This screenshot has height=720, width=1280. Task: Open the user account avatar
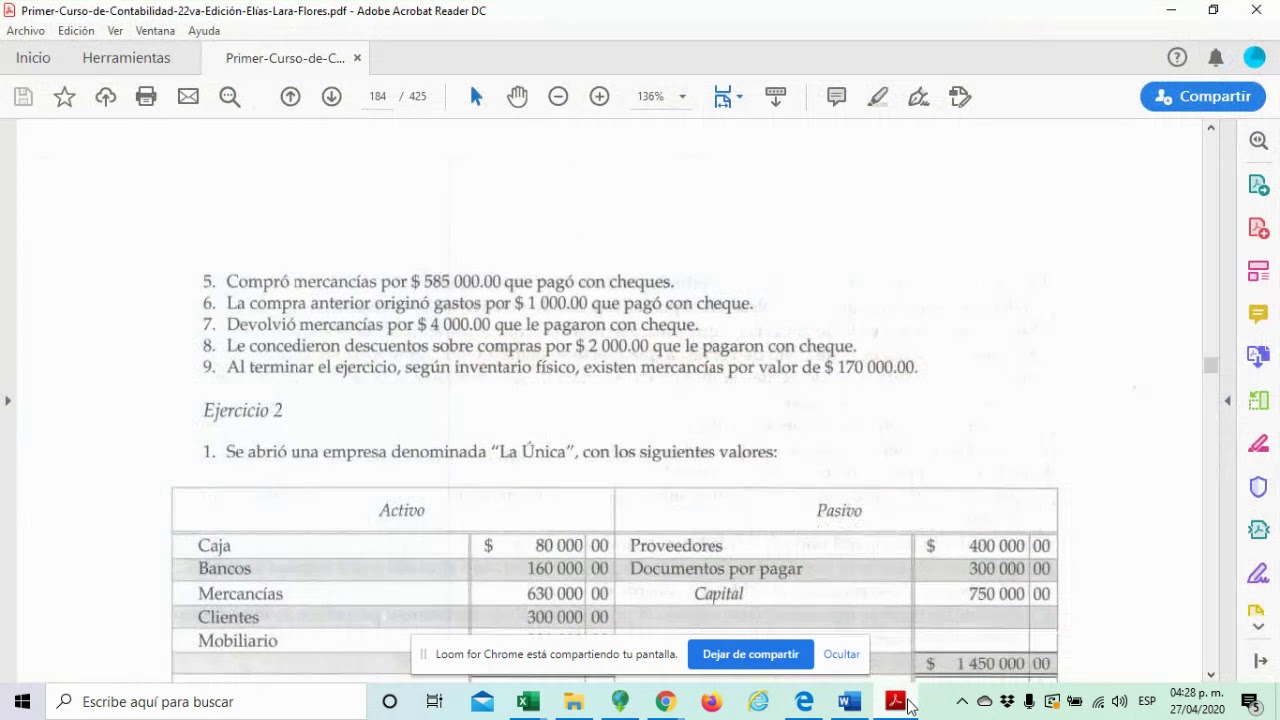click(1254, 58)
